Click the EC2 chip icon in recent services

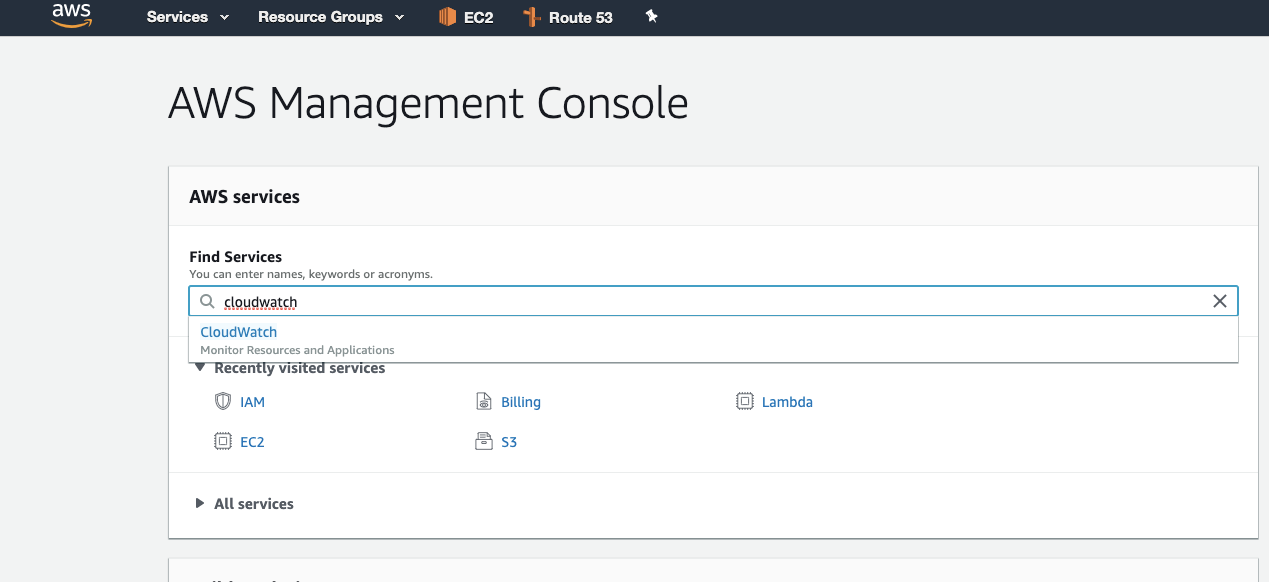tap(223, 441)
